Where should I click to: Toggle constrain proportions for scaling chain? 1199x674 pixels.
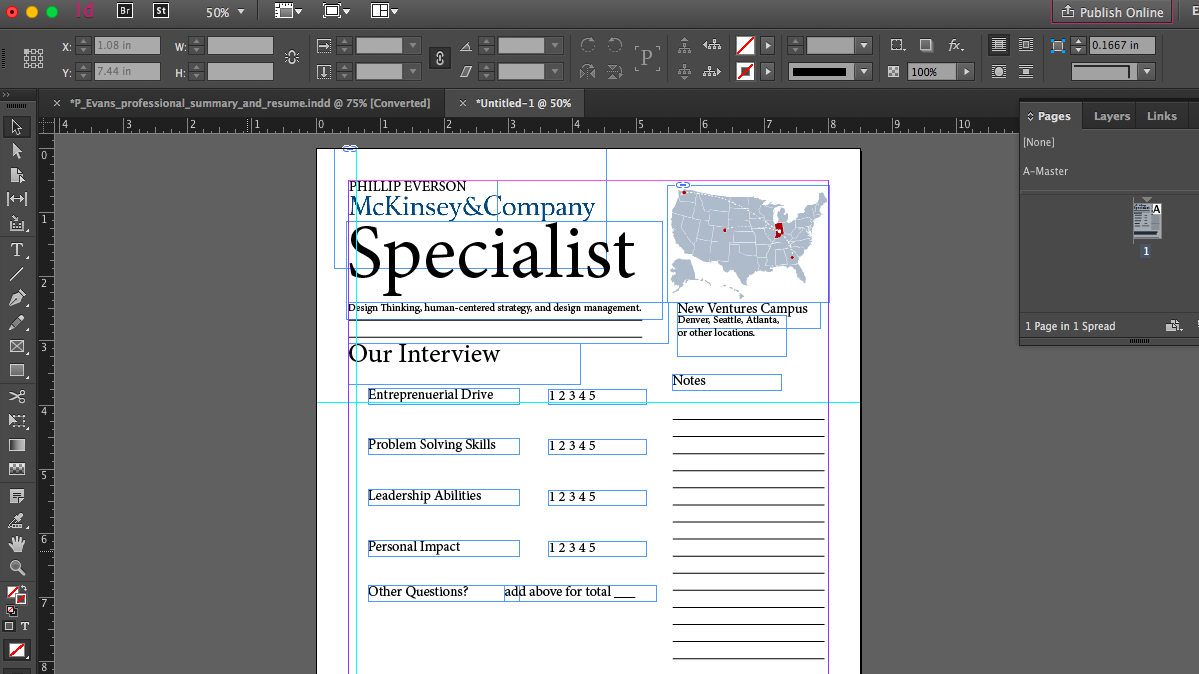[440, 58]
